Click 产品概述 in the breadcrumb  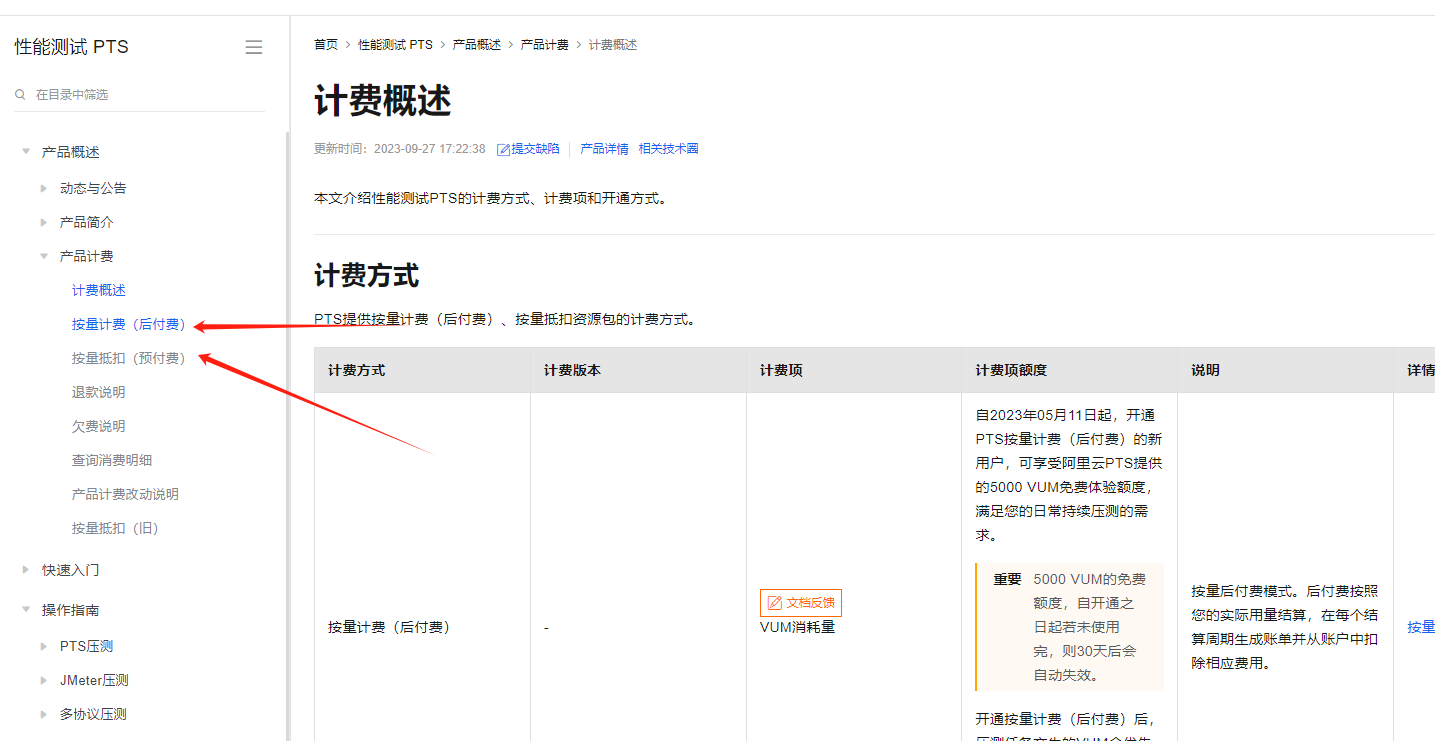(477, 45)
